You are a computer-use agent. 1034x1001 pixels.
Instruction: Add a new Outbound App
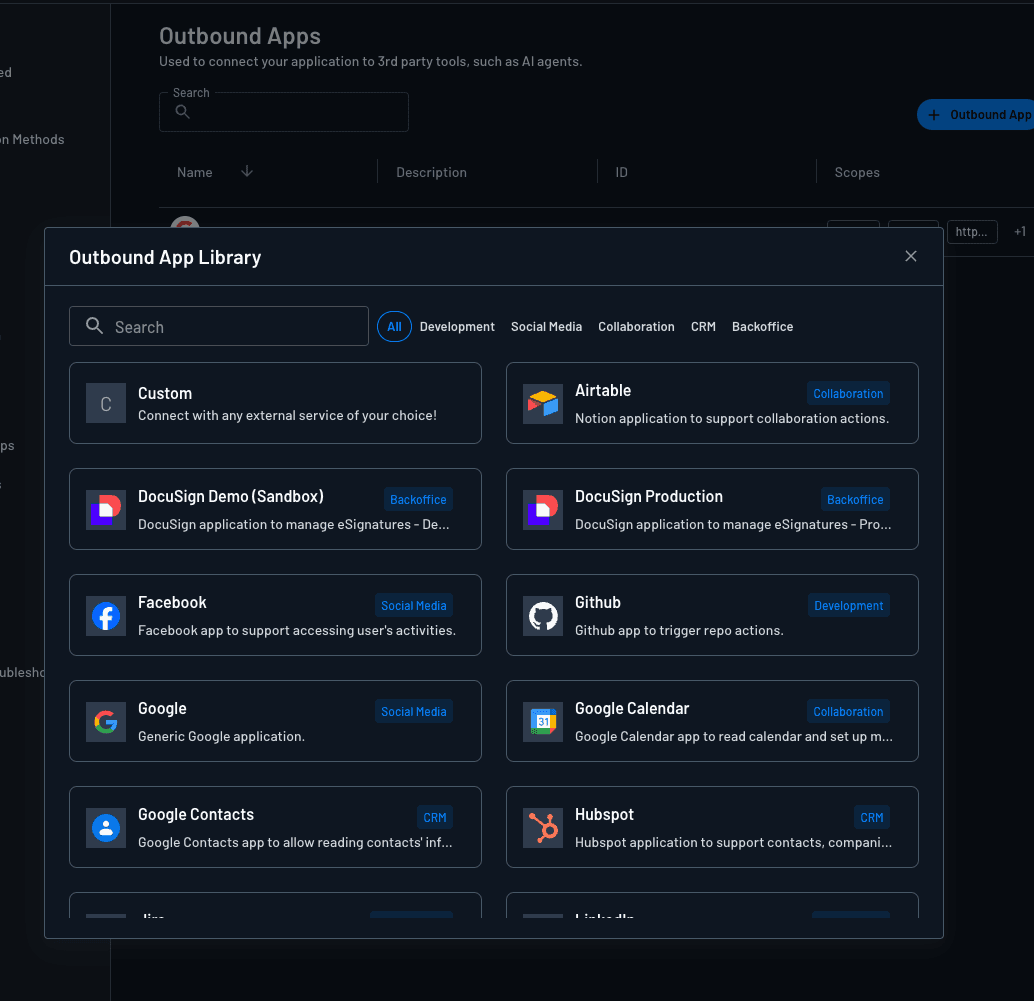pos(977,115)
